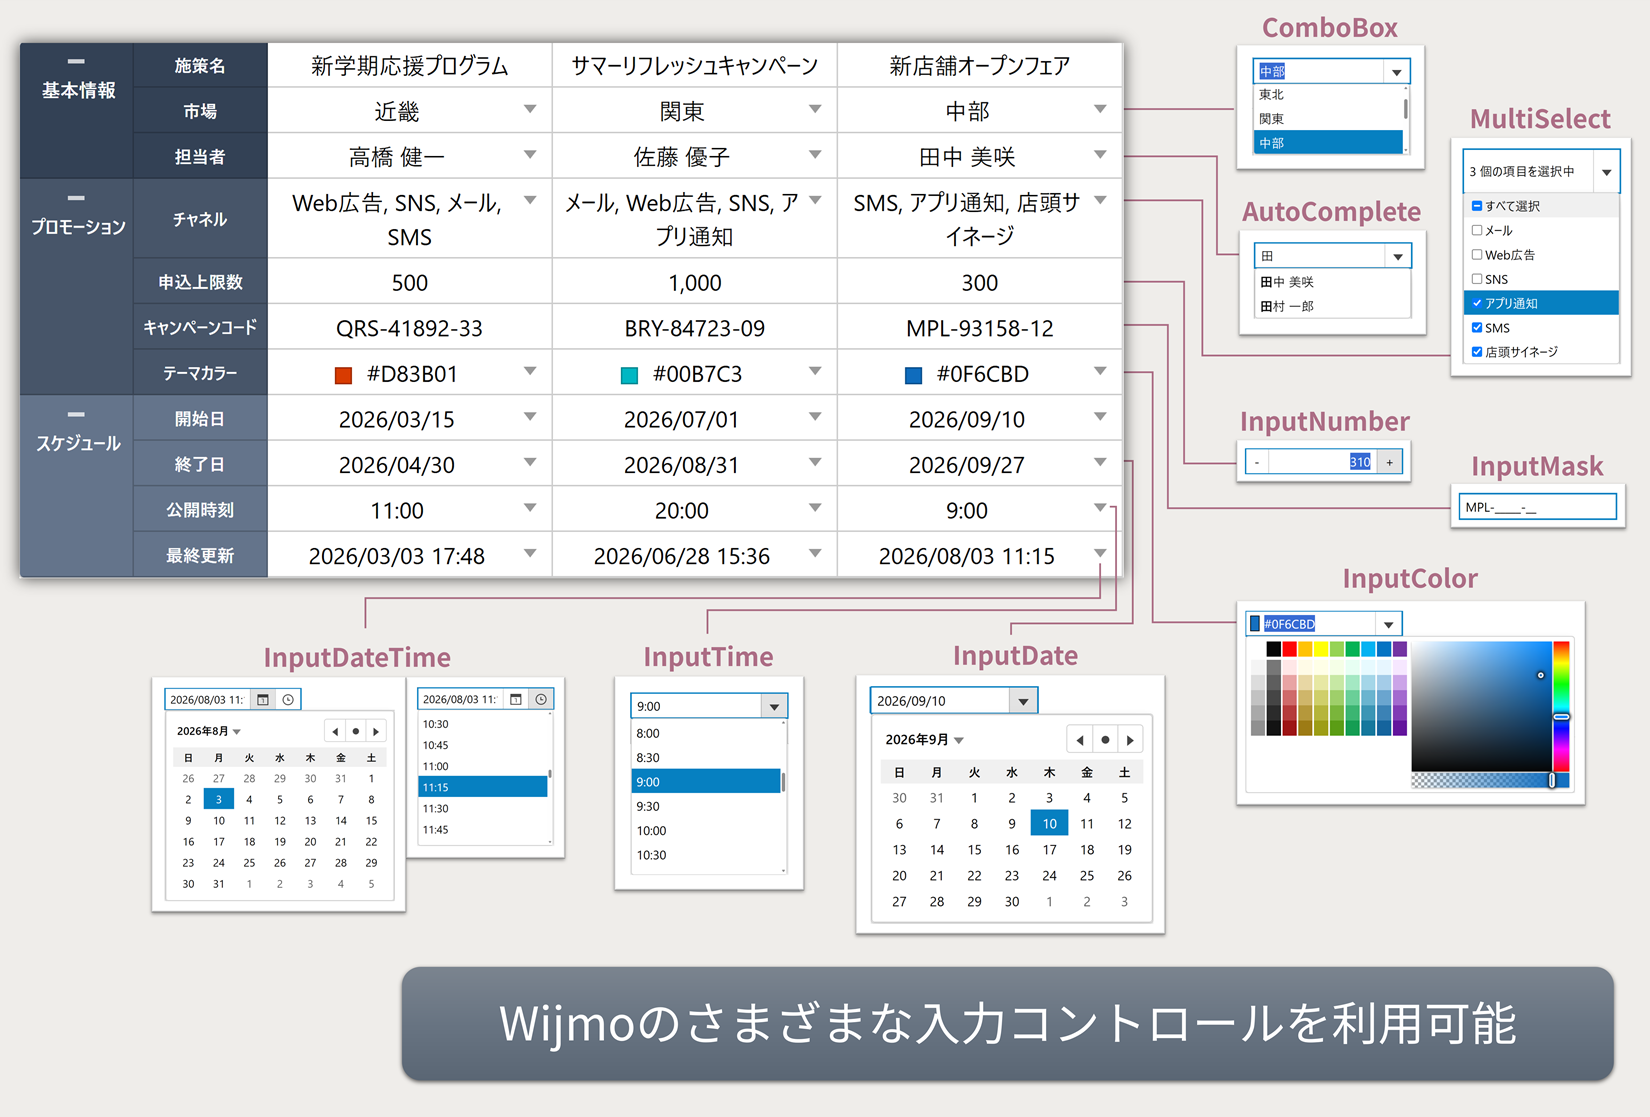Collapse the プロモーション row group
1650x1117 pixels.
(x=76, y=198)
